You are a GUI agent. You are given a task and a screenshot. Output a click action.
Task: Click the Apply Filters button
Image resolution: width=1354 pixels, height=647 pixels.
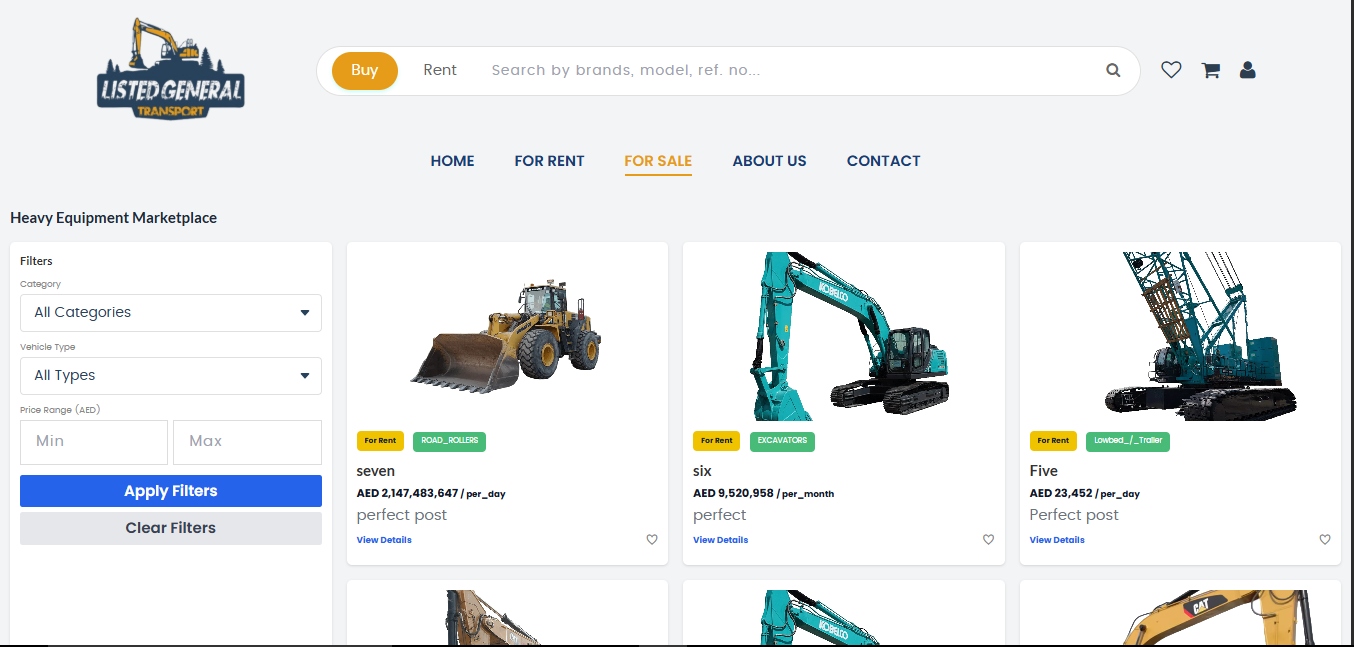coord(171,491)
